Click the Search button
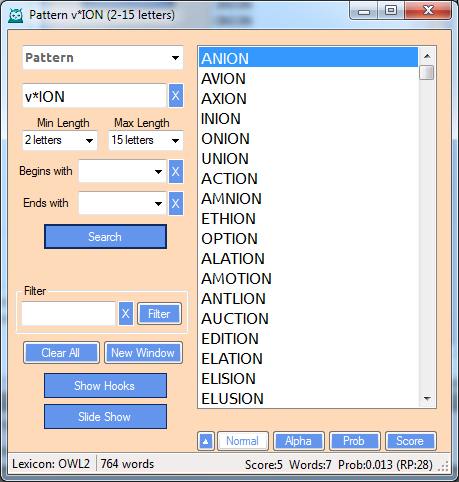Screen dimensions: 459x482 click(105, 237)
